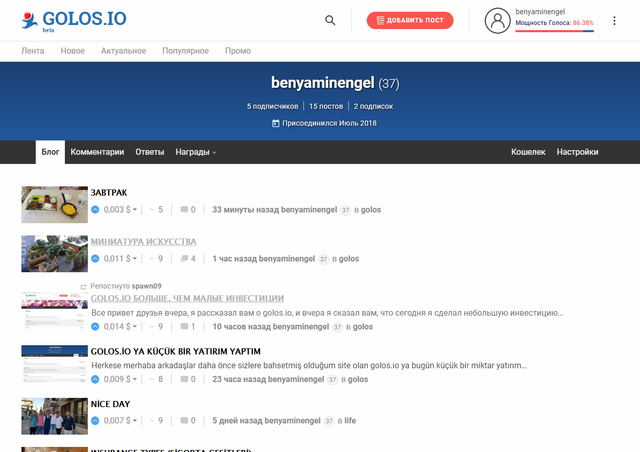Click the 5 дней назад timestamp
Screen dimensions: 640x452
tap(237, 421)
